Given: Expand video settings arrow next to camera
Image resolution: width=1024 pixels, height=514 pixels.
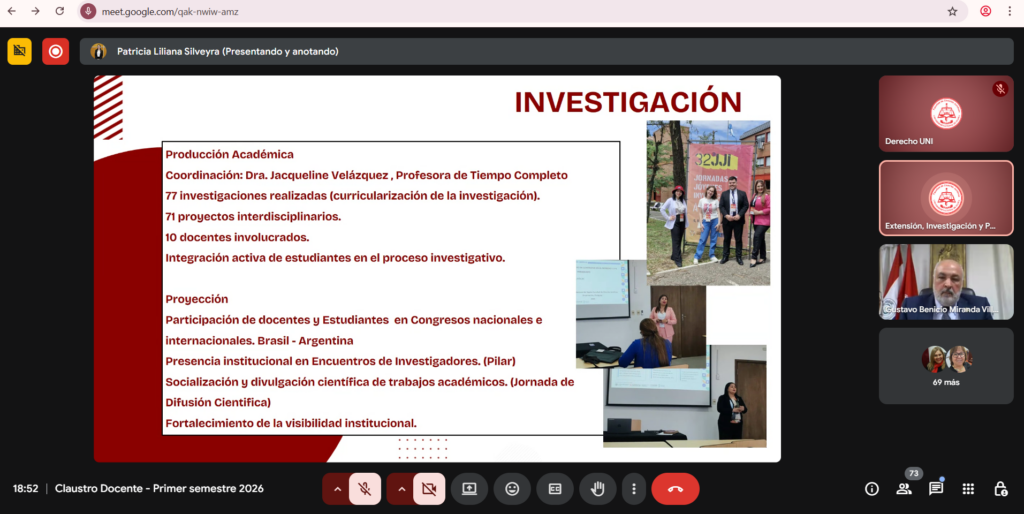Looking at the screenshot, I should 401,489.
